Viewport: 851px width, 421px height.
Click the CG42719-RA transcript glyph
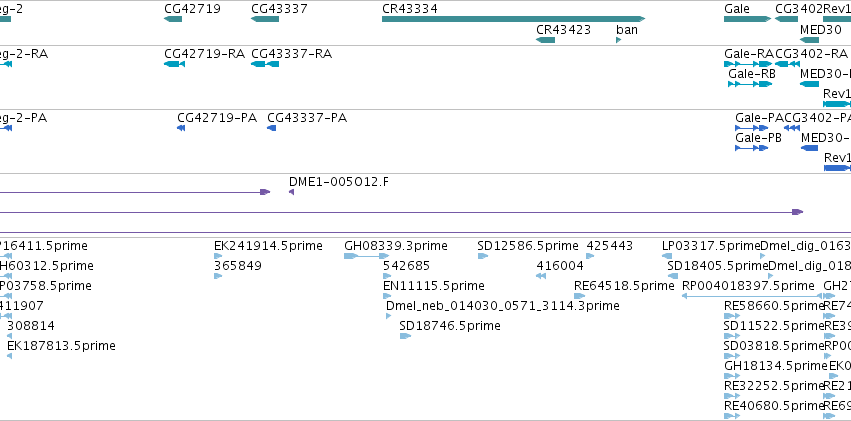[174, 64]
